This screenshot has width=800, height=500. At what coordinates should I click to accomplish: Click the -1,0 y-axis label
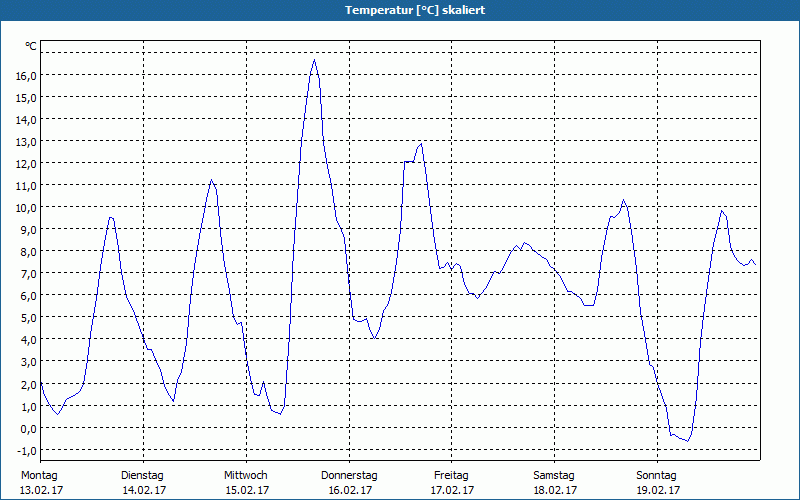[x=27, y=449]
